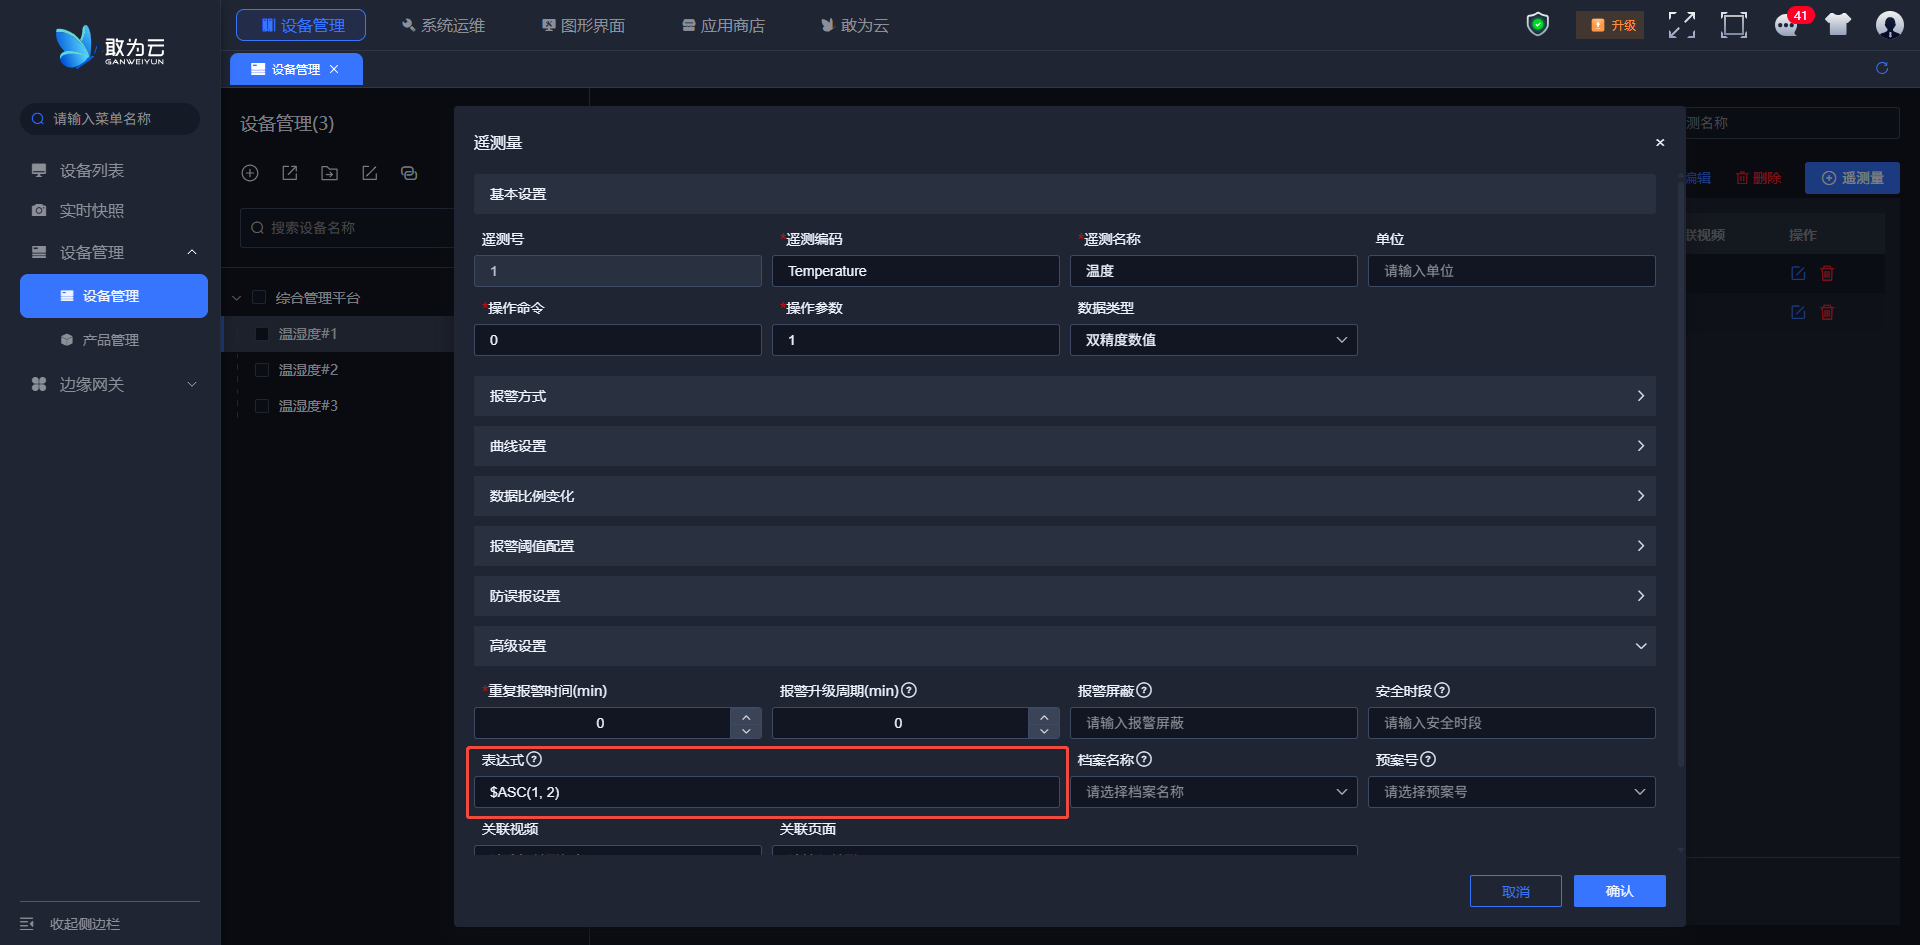1920x945 pixels.
Task: Open the 数据类型 dropdown
Action: tap(1213, 340)
